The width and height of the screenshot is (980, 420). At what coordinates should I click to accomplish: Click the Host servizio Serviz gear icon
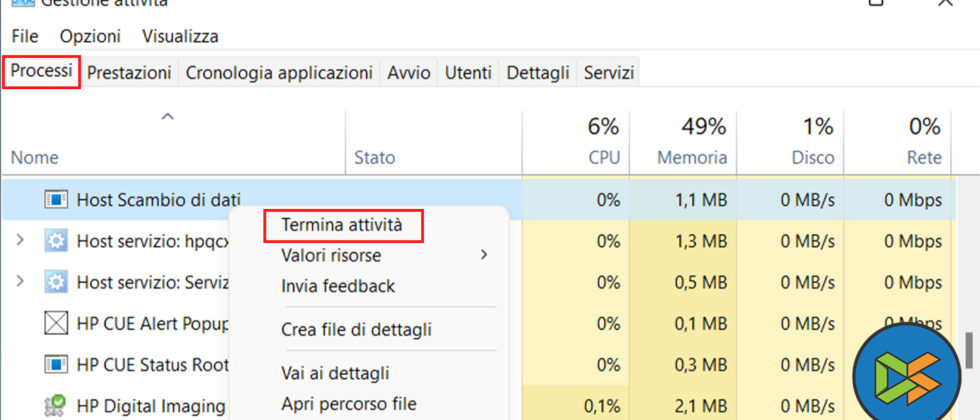coord(55,283)
